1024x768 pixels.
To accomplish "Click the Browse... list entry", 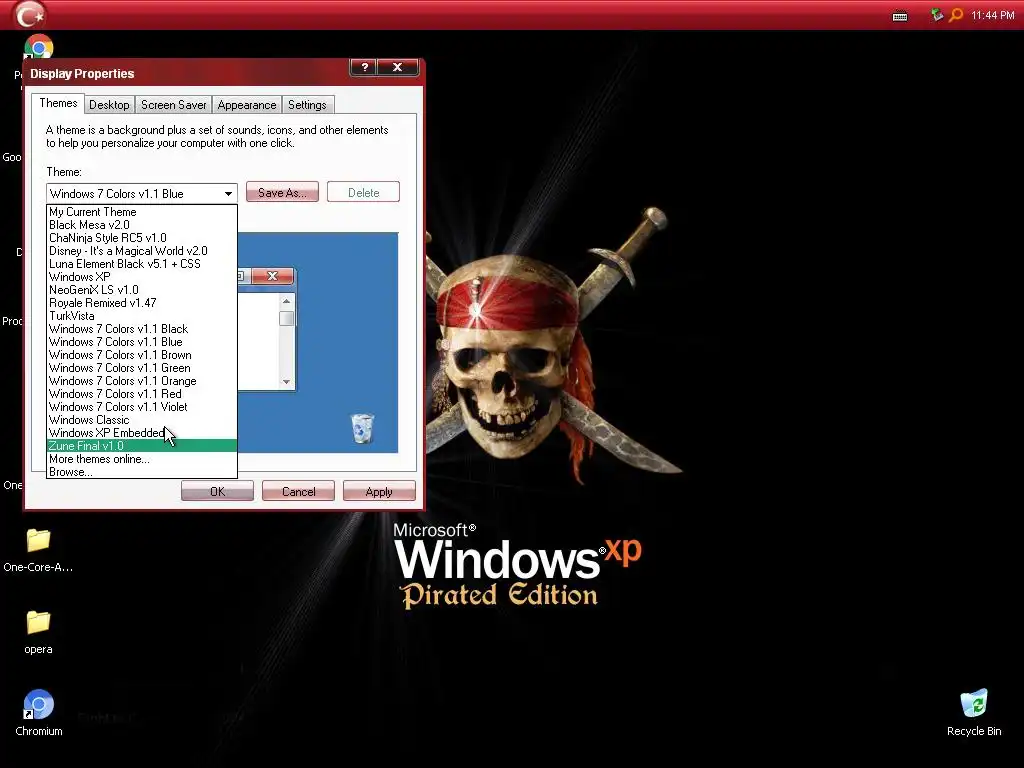I will [x=142, y=472].
